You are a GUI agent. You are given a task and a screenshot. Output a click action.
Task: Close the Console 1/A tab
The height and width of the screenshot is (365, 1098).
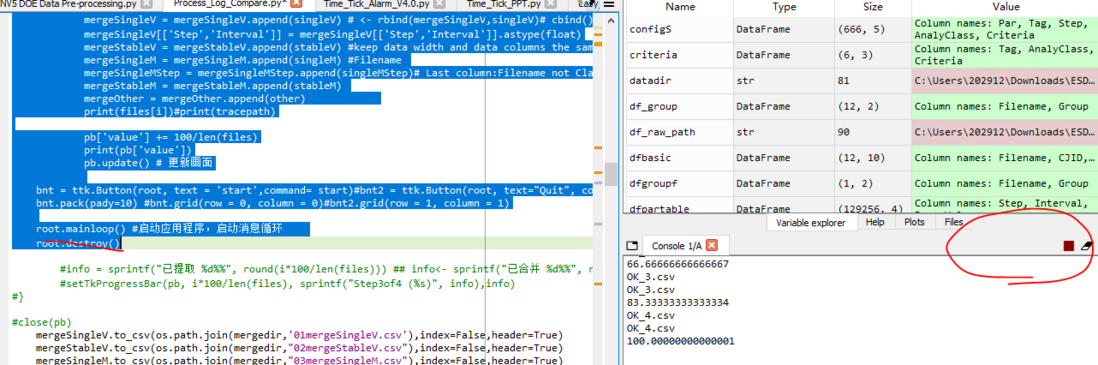point(712,245)
